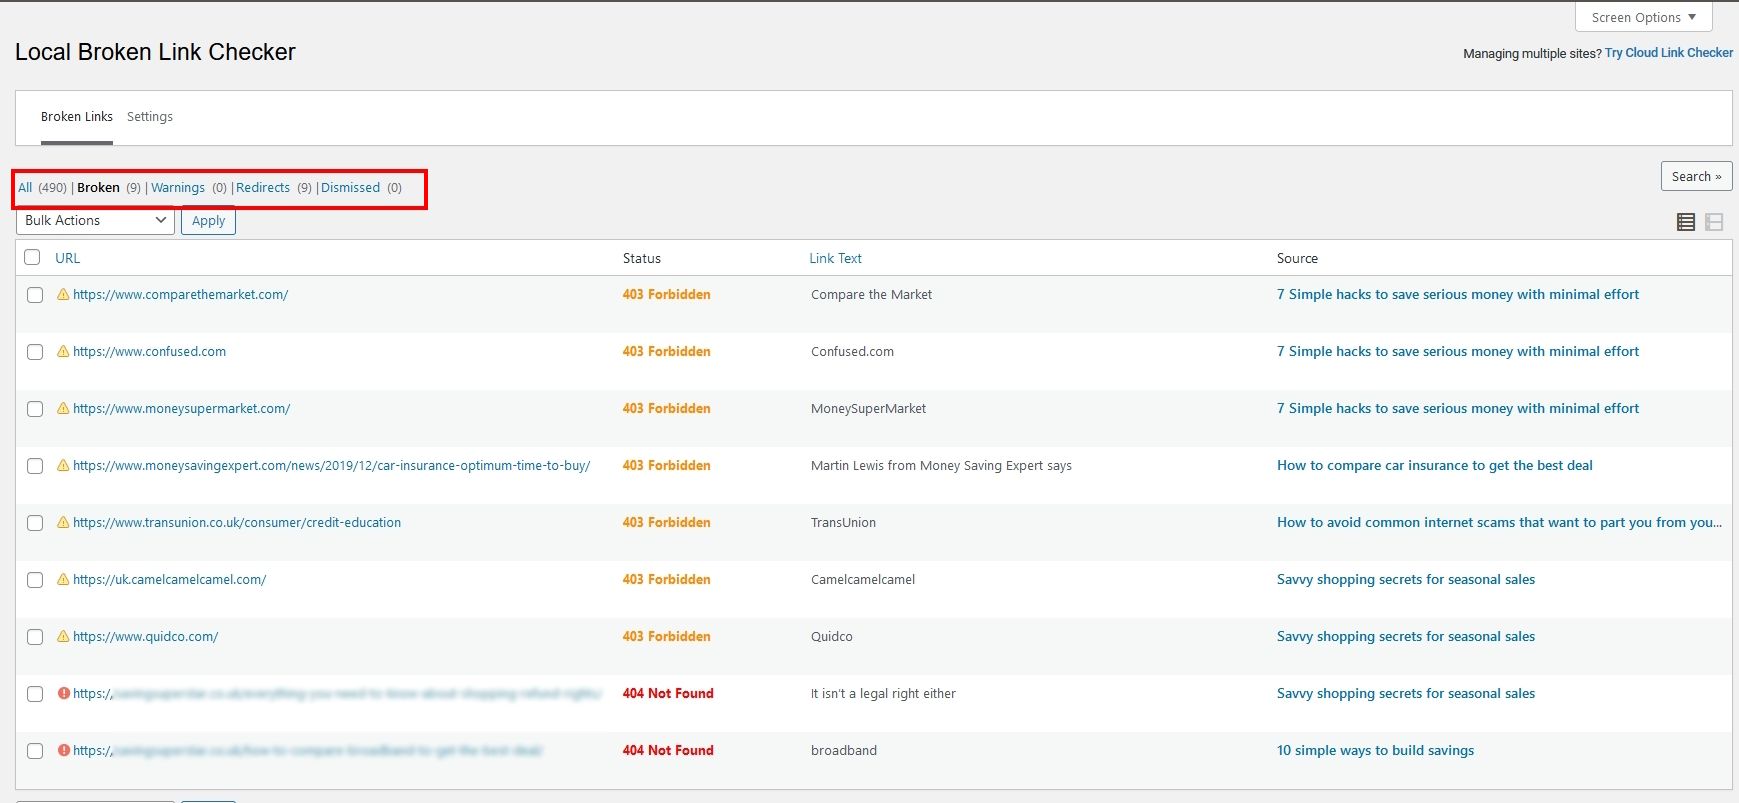Screen dimensions: 1739x803
Task: Open the Bulk Actions dropdown
Action: click(x=95, y=220)
